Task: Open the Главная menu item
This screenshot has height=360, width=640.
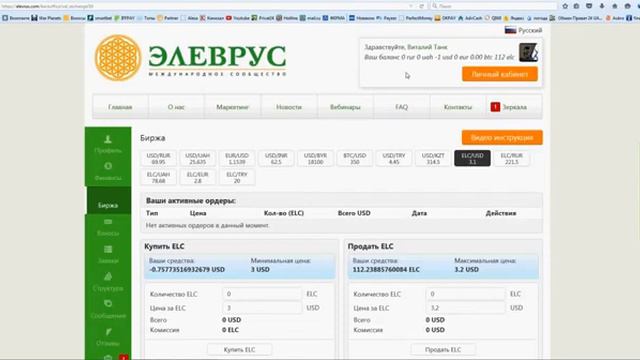Action: 120,107
